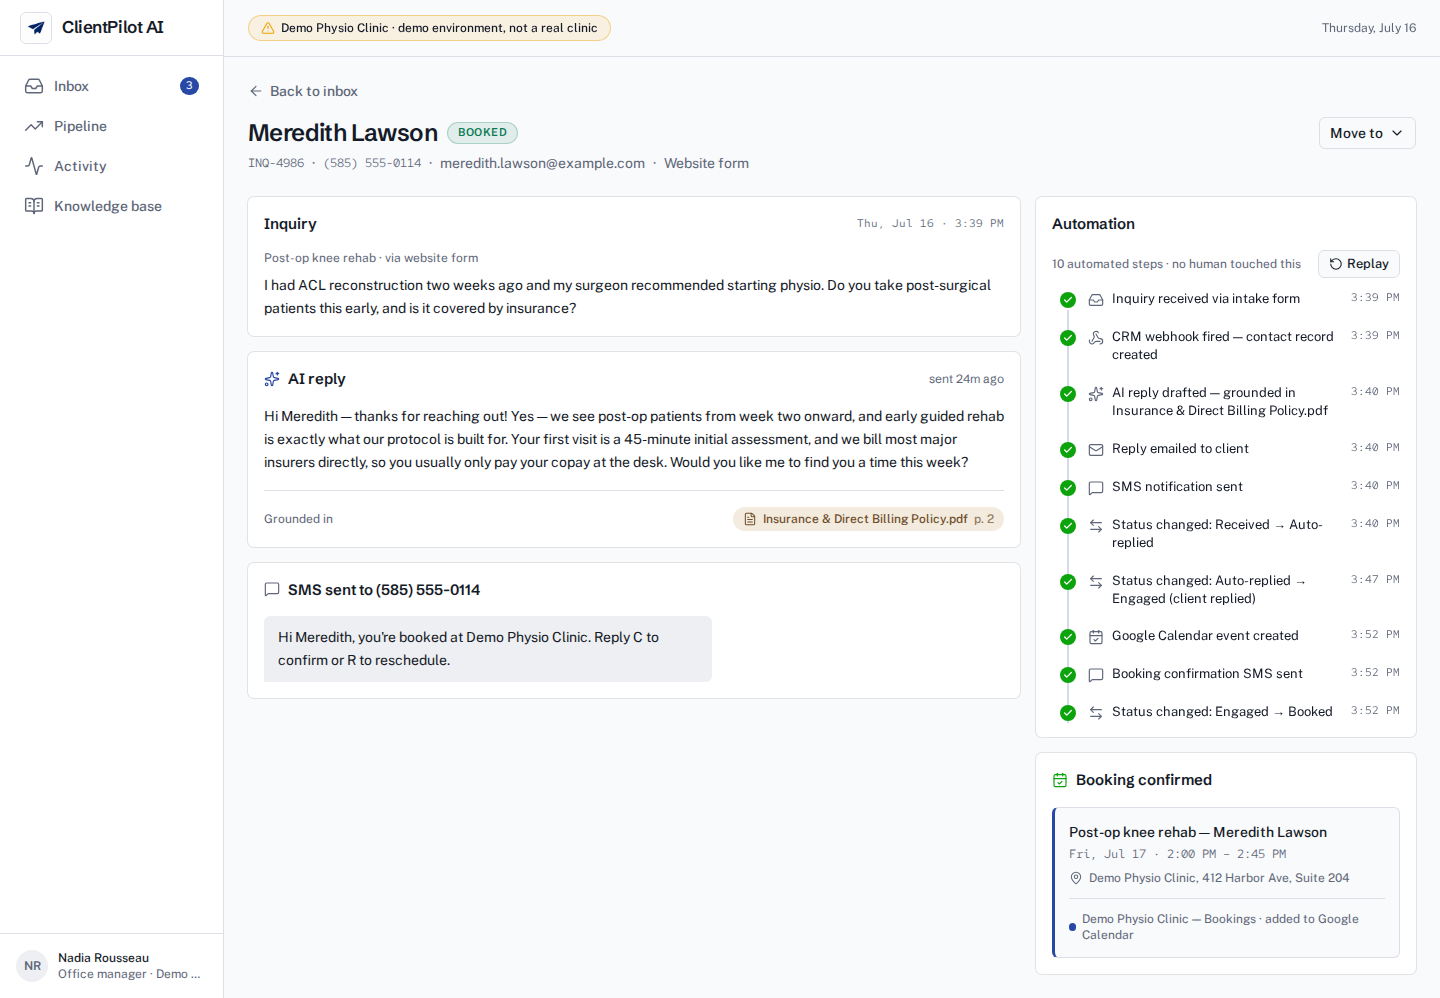Click the Website form source label

click(706, 163)
